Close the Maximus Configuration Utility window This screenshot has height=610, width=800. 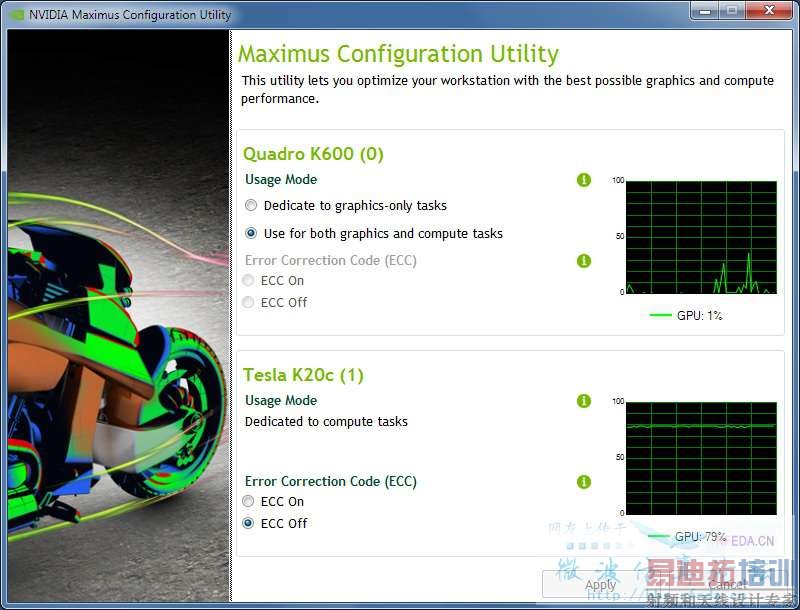point(770,11)
